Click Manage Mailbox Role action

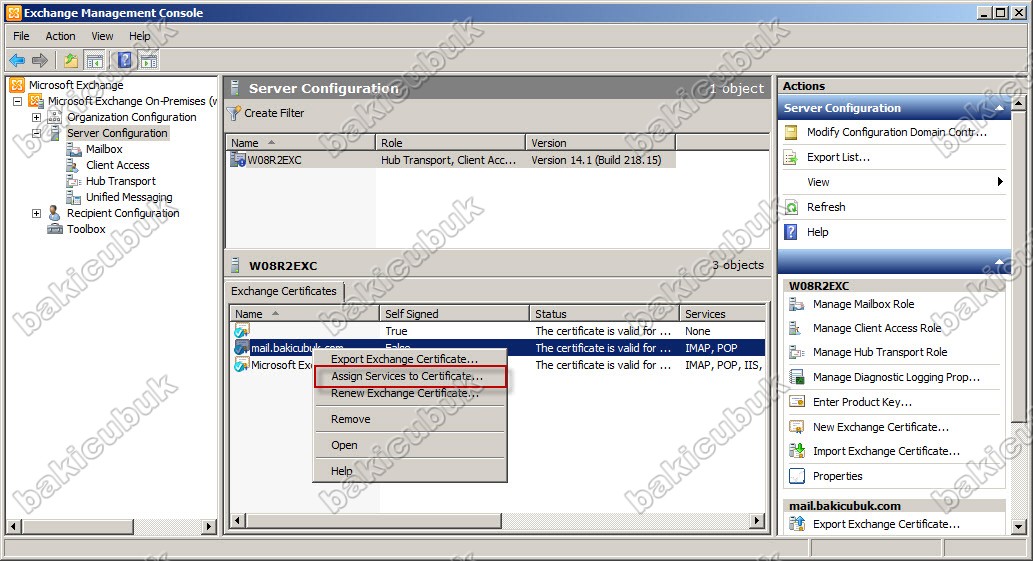pyautogui.click(x=863, y=304)
